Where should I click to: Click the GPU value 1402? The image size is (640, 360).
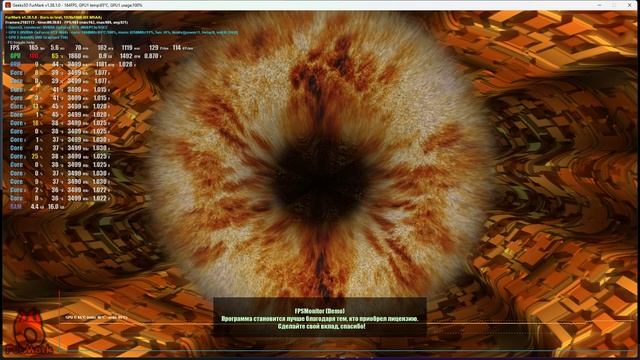(x=126, y=56)
